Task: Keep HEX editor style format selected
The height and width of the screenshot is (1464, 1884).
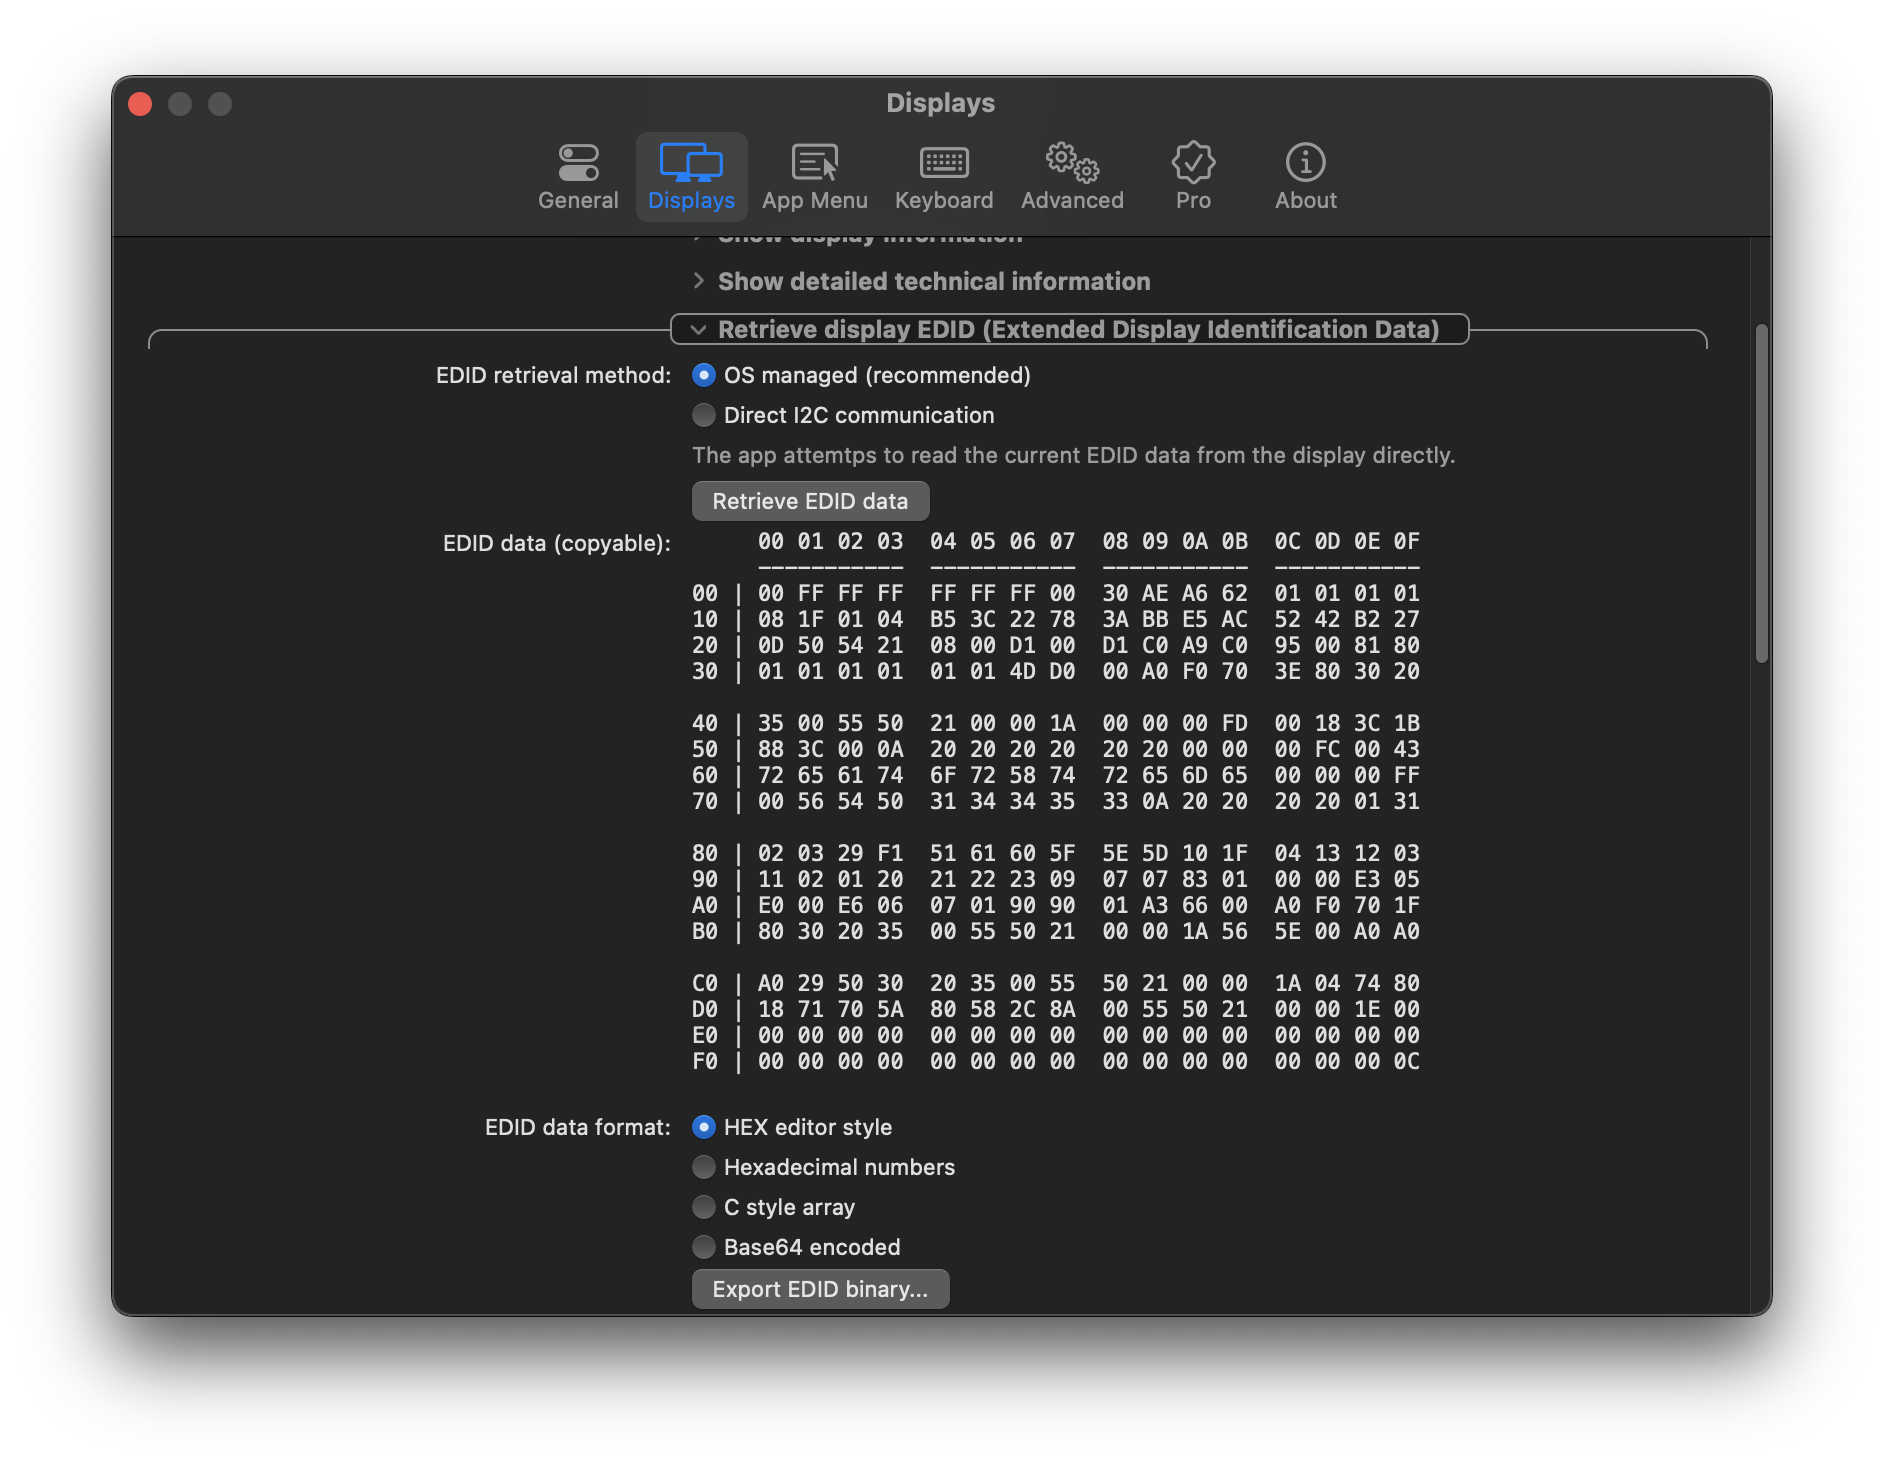Action: [704, 1127]
